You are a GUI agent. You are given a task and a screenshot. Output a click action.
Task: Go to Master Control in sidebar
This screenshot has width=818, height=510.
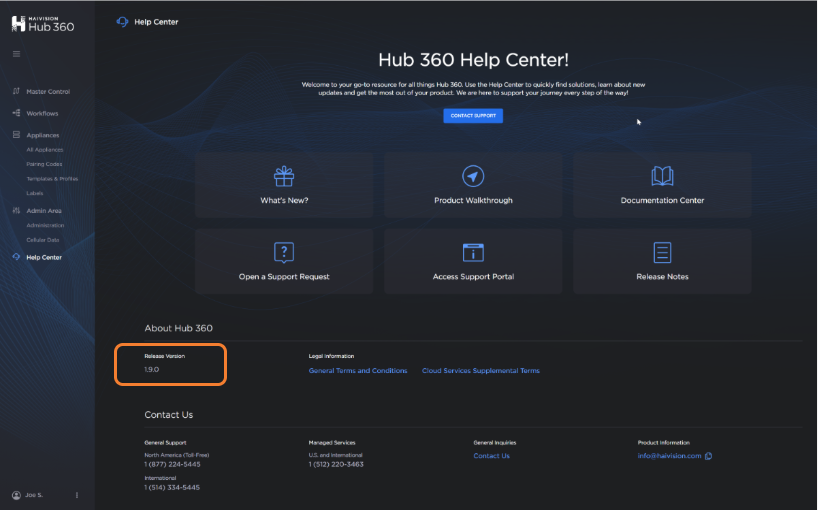tap(47, 92)
